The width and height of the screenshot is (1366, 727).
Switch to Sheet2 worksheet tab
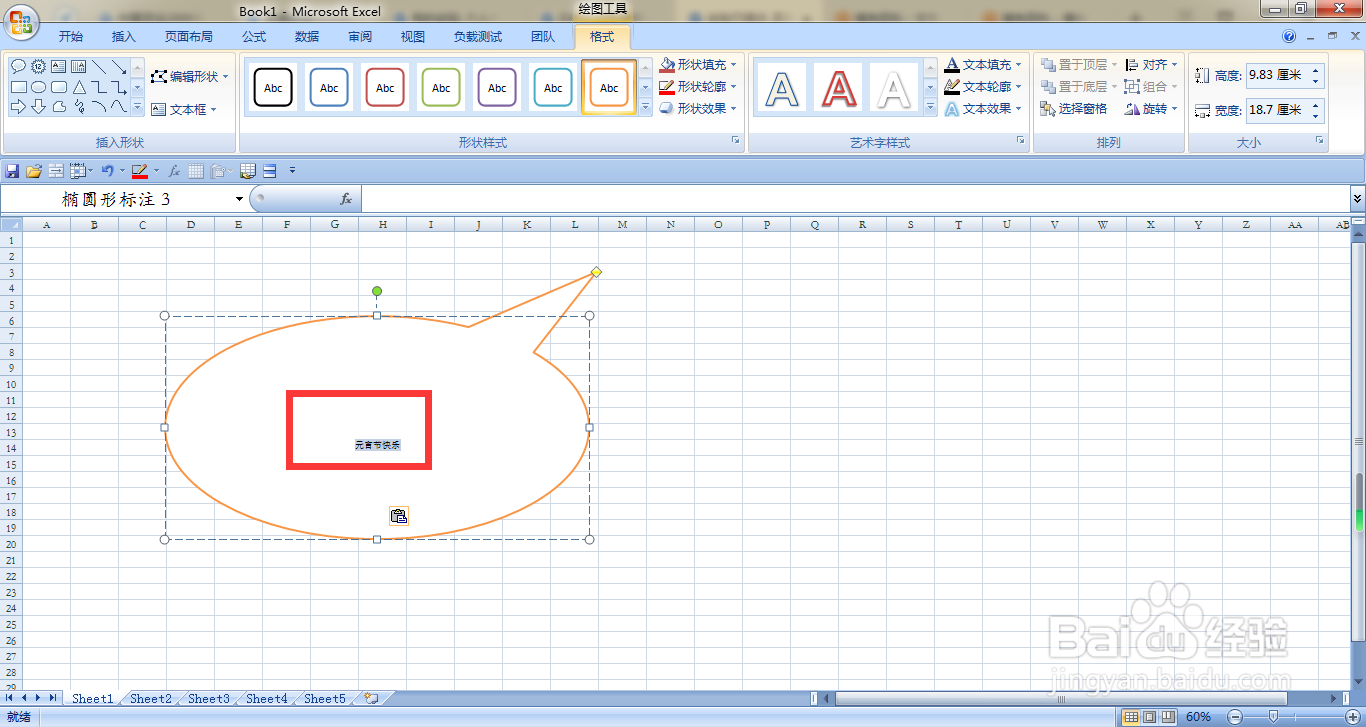coord(151,698)
